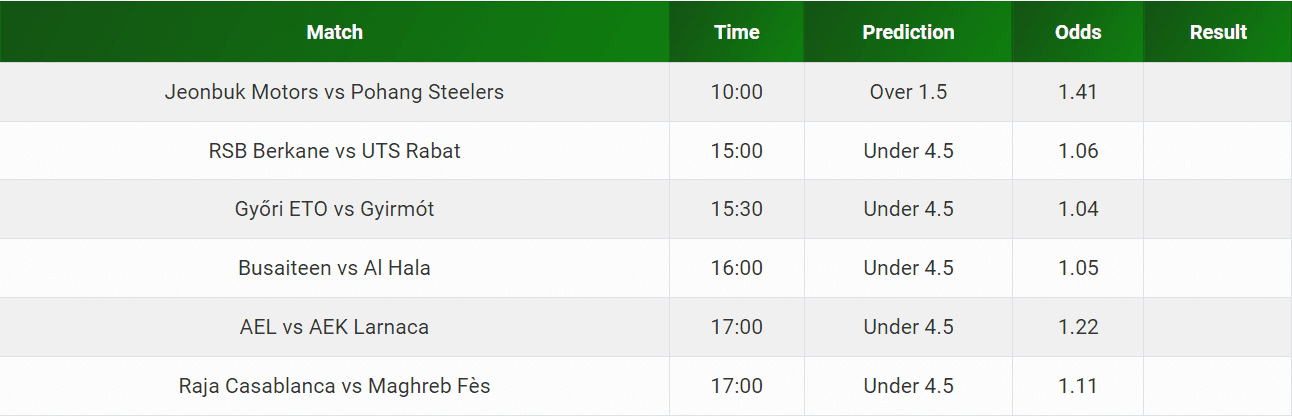
Task: Open Raja Casablanca vs Maghreb Fès match
Action: click(x=334, y=386)
